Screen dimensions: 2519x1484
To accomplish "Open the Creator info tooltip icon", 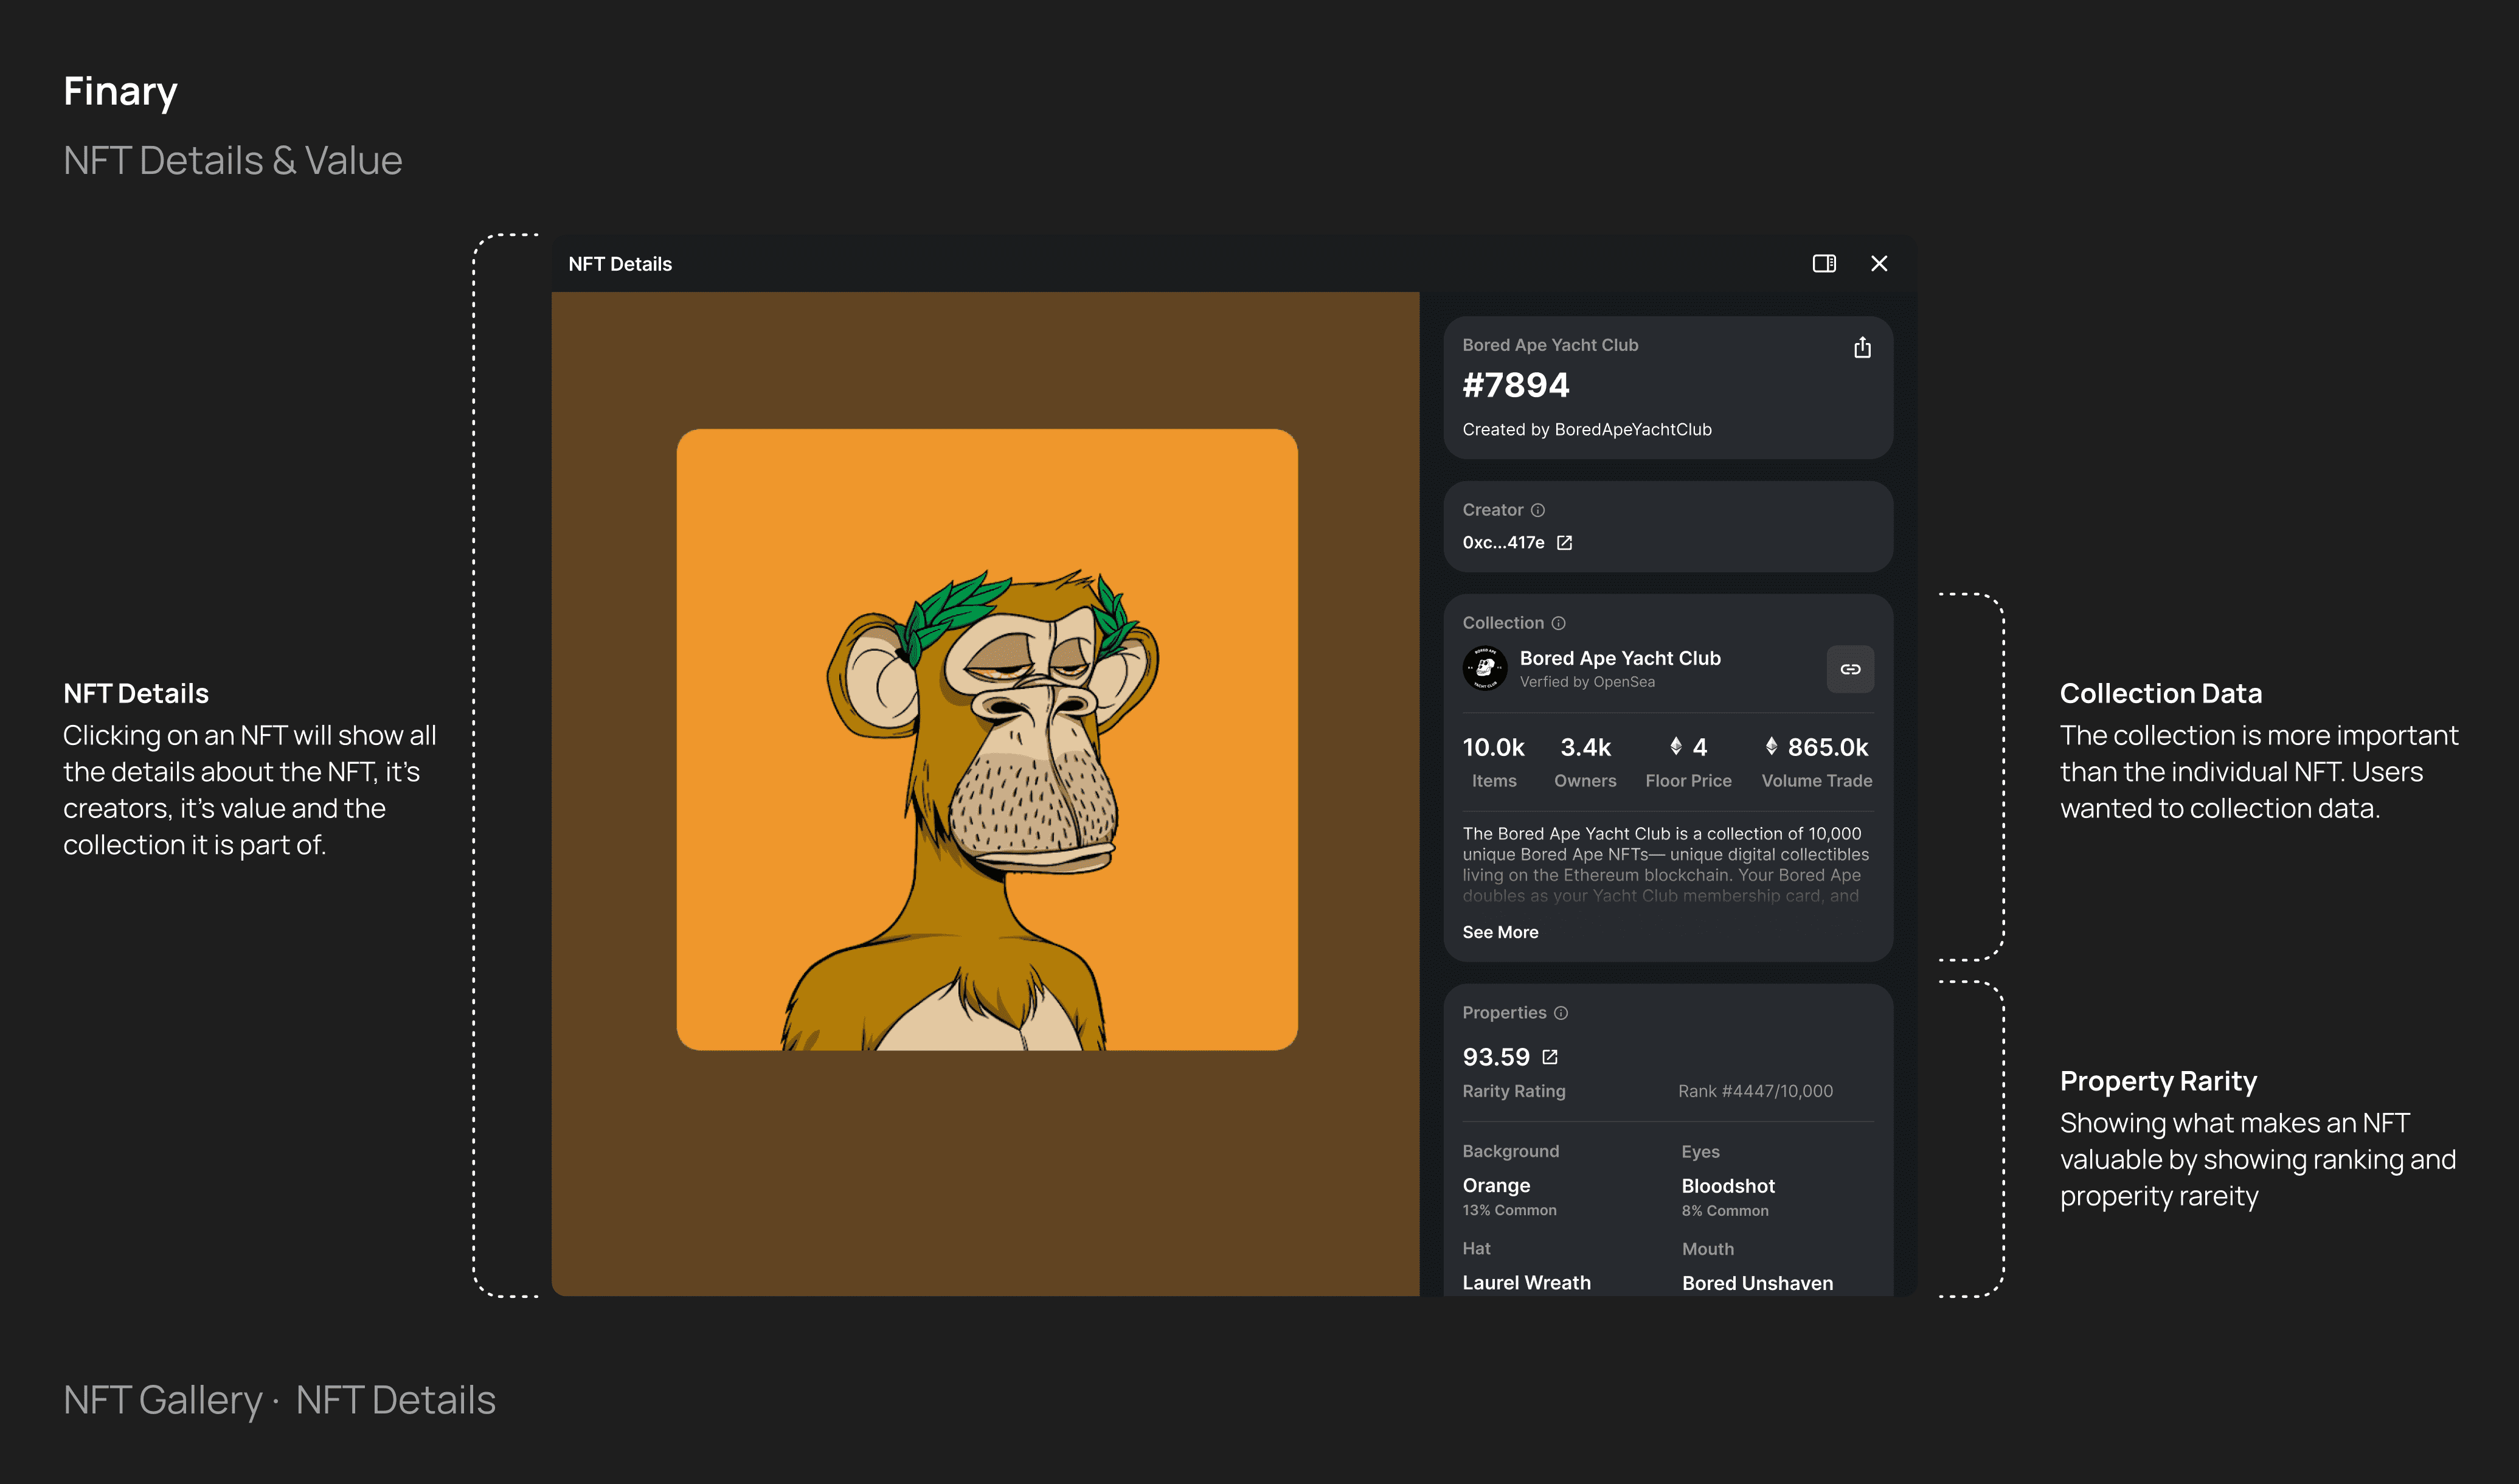I will click(x=1537, y=510).
